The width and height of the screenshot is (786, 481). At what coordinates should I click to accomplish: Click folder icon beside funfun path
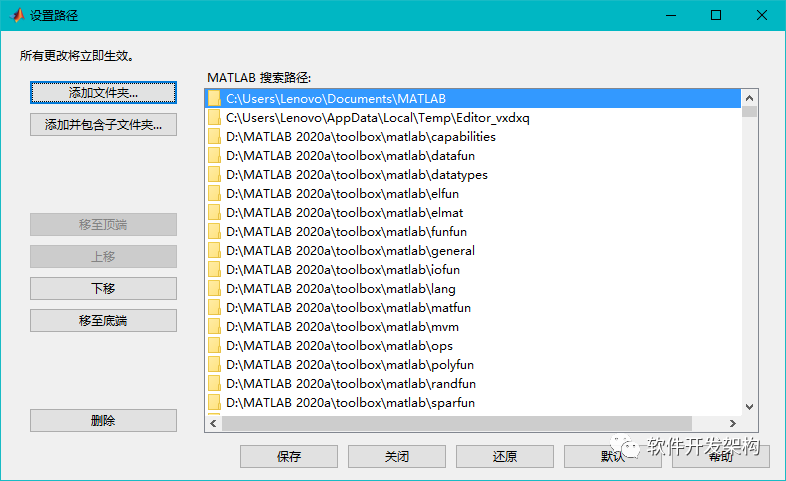pos(215,232)
